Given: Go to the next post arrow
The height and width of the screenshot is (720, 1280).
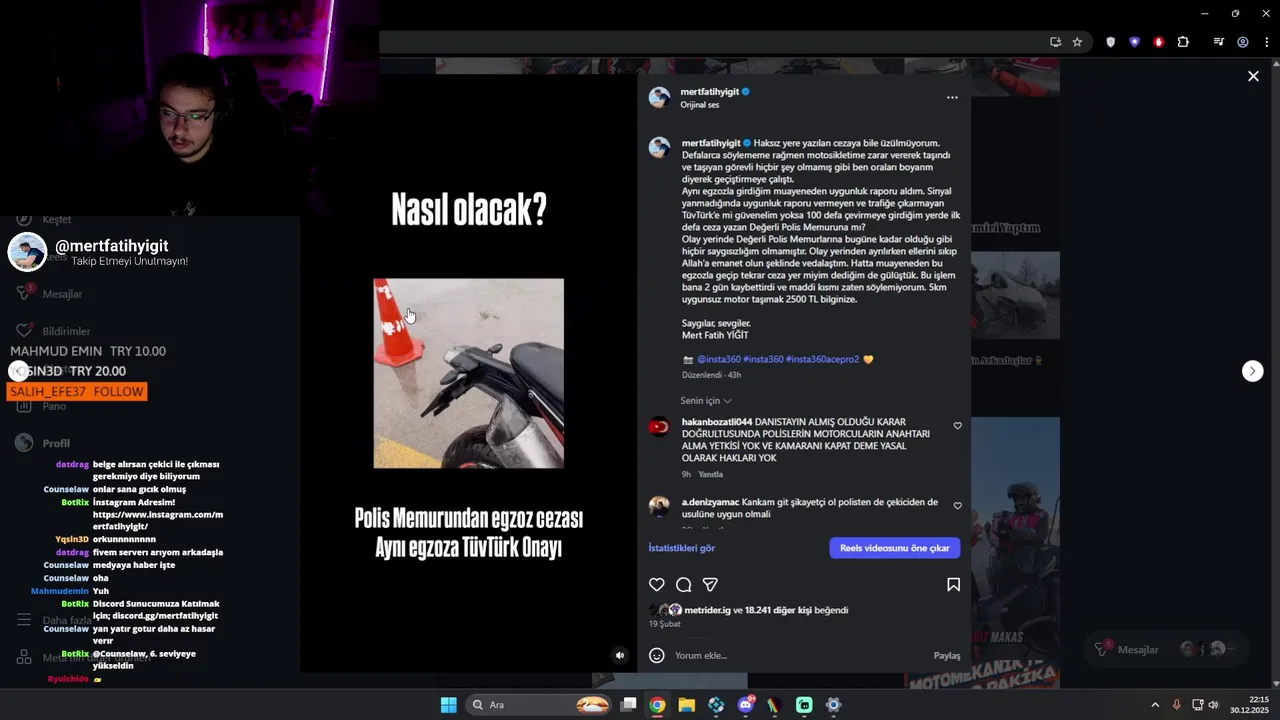Looking at the screenshot, I should [x=1253, y=371].
